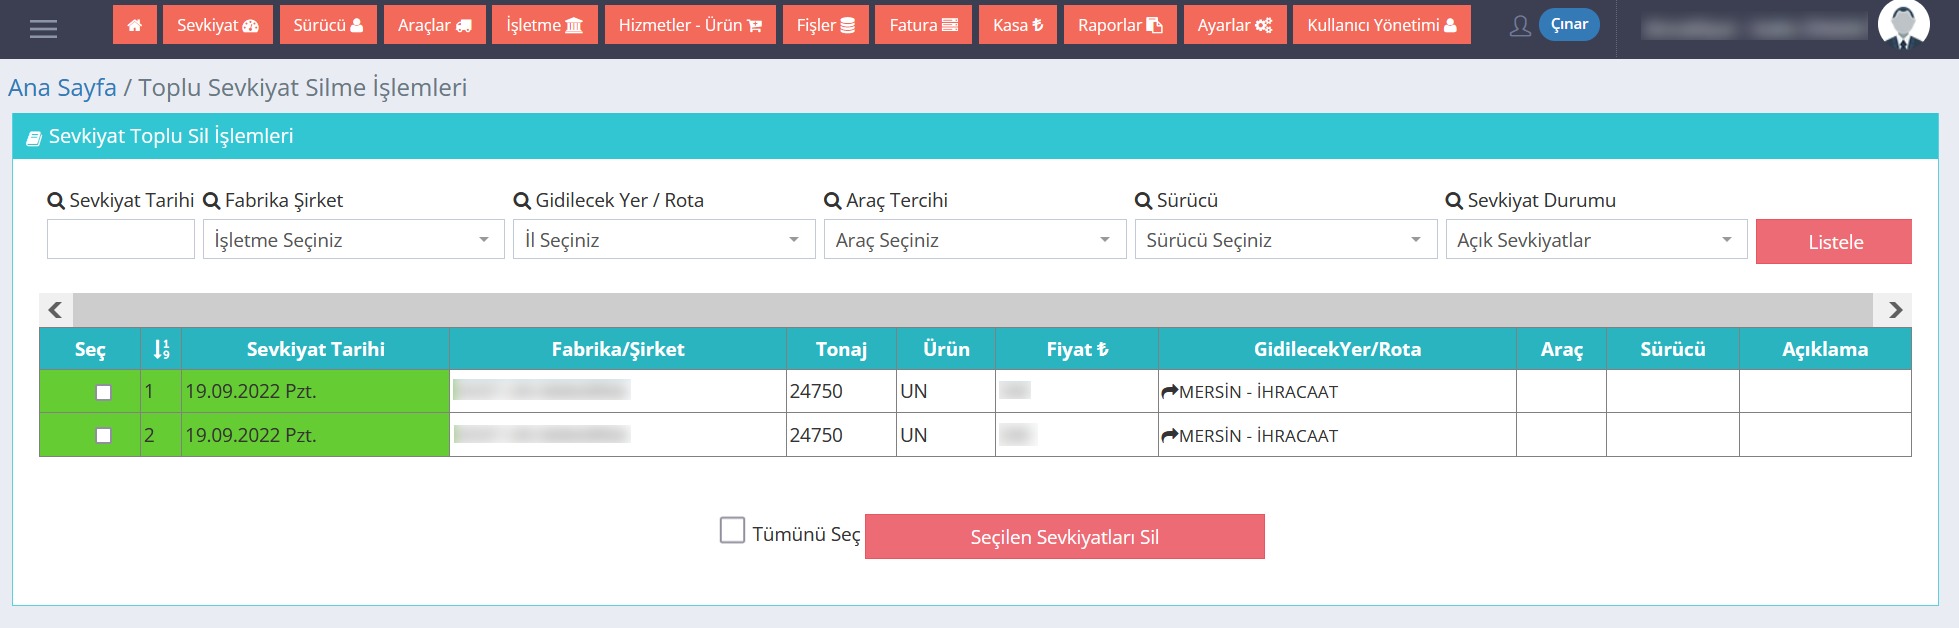Go to home via house icon
The width and height of the screenshot is (1959, 628).
(x=135, y=25)
